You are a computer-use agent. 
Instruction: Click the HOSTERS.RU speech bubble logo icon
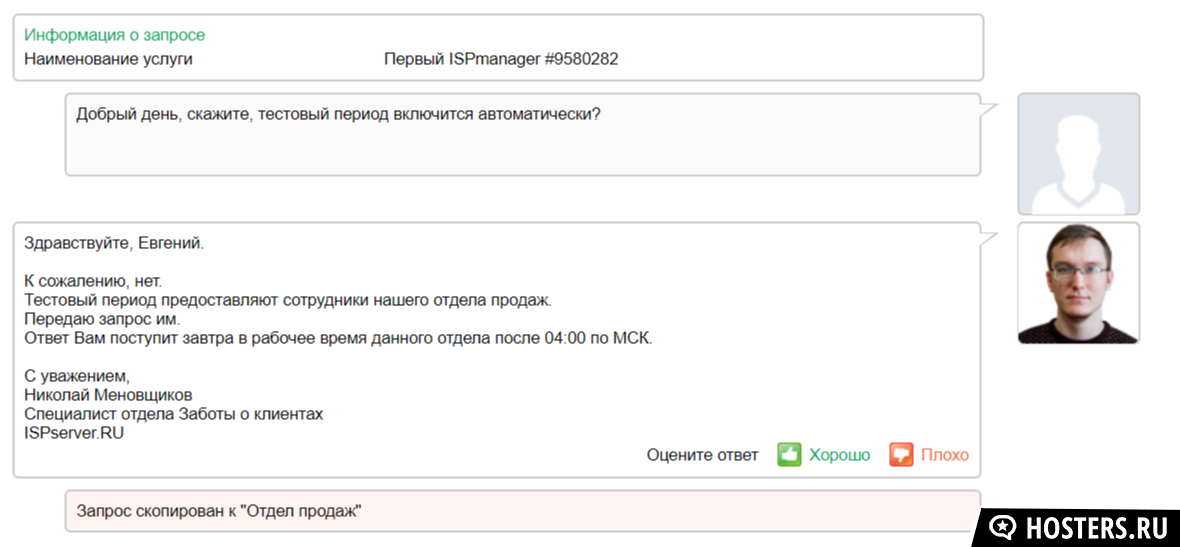(x=1005, y=526)
